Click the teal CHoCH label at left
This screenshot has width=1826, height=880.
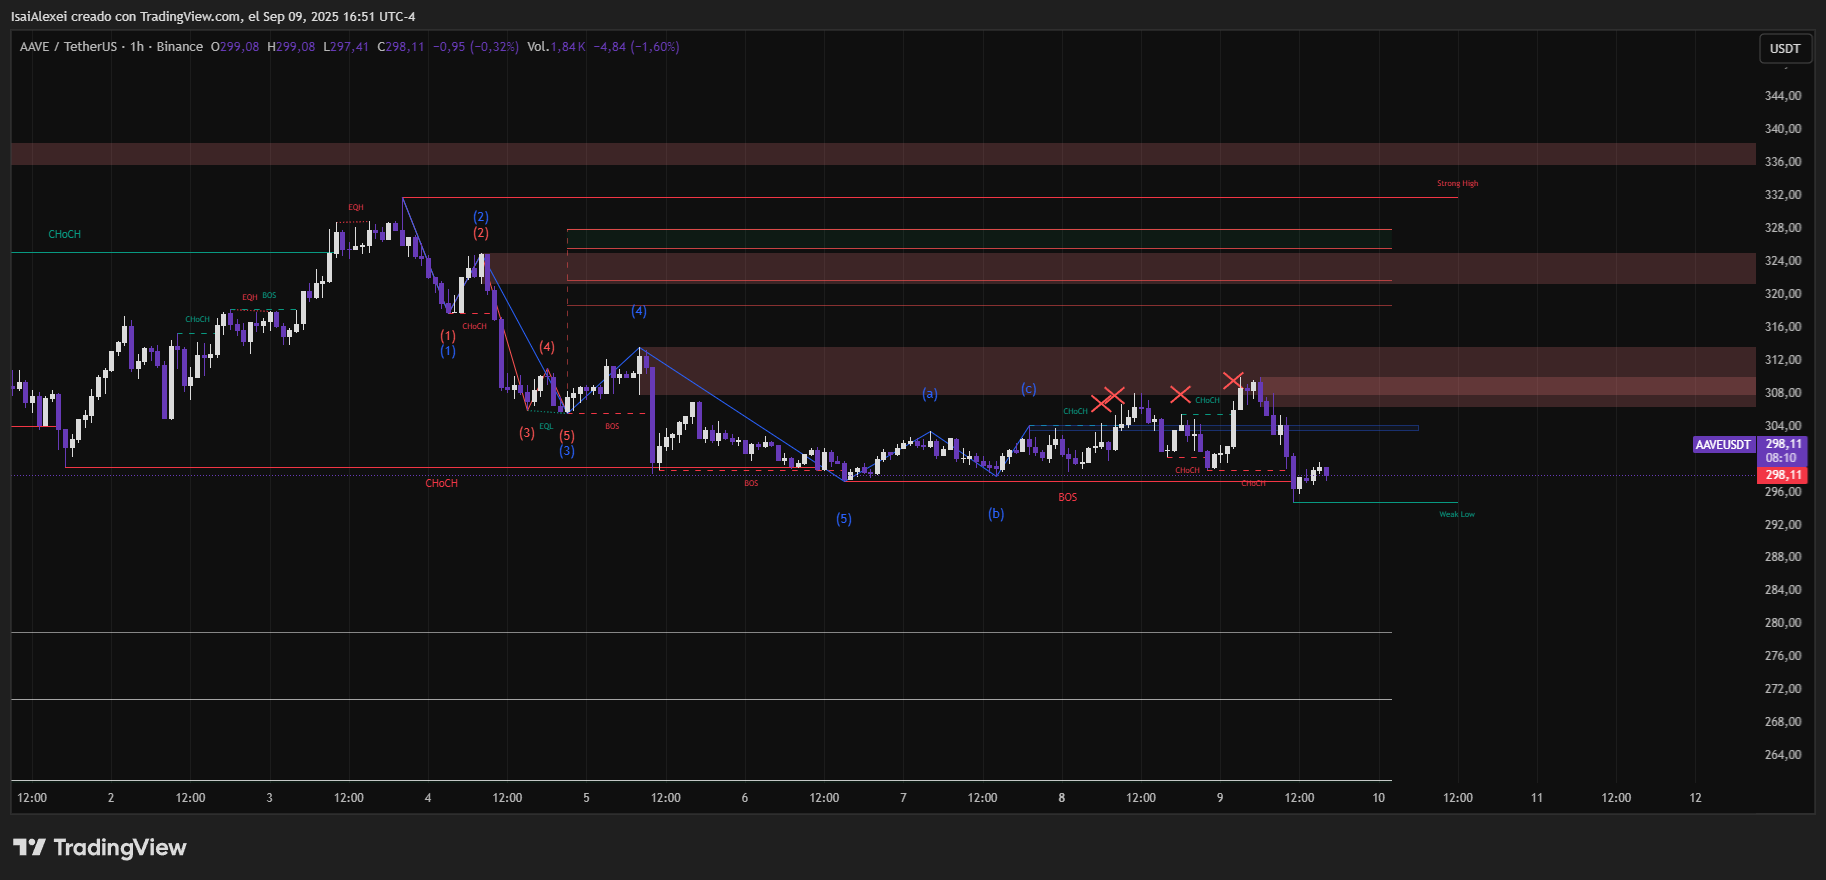[65, 234]
